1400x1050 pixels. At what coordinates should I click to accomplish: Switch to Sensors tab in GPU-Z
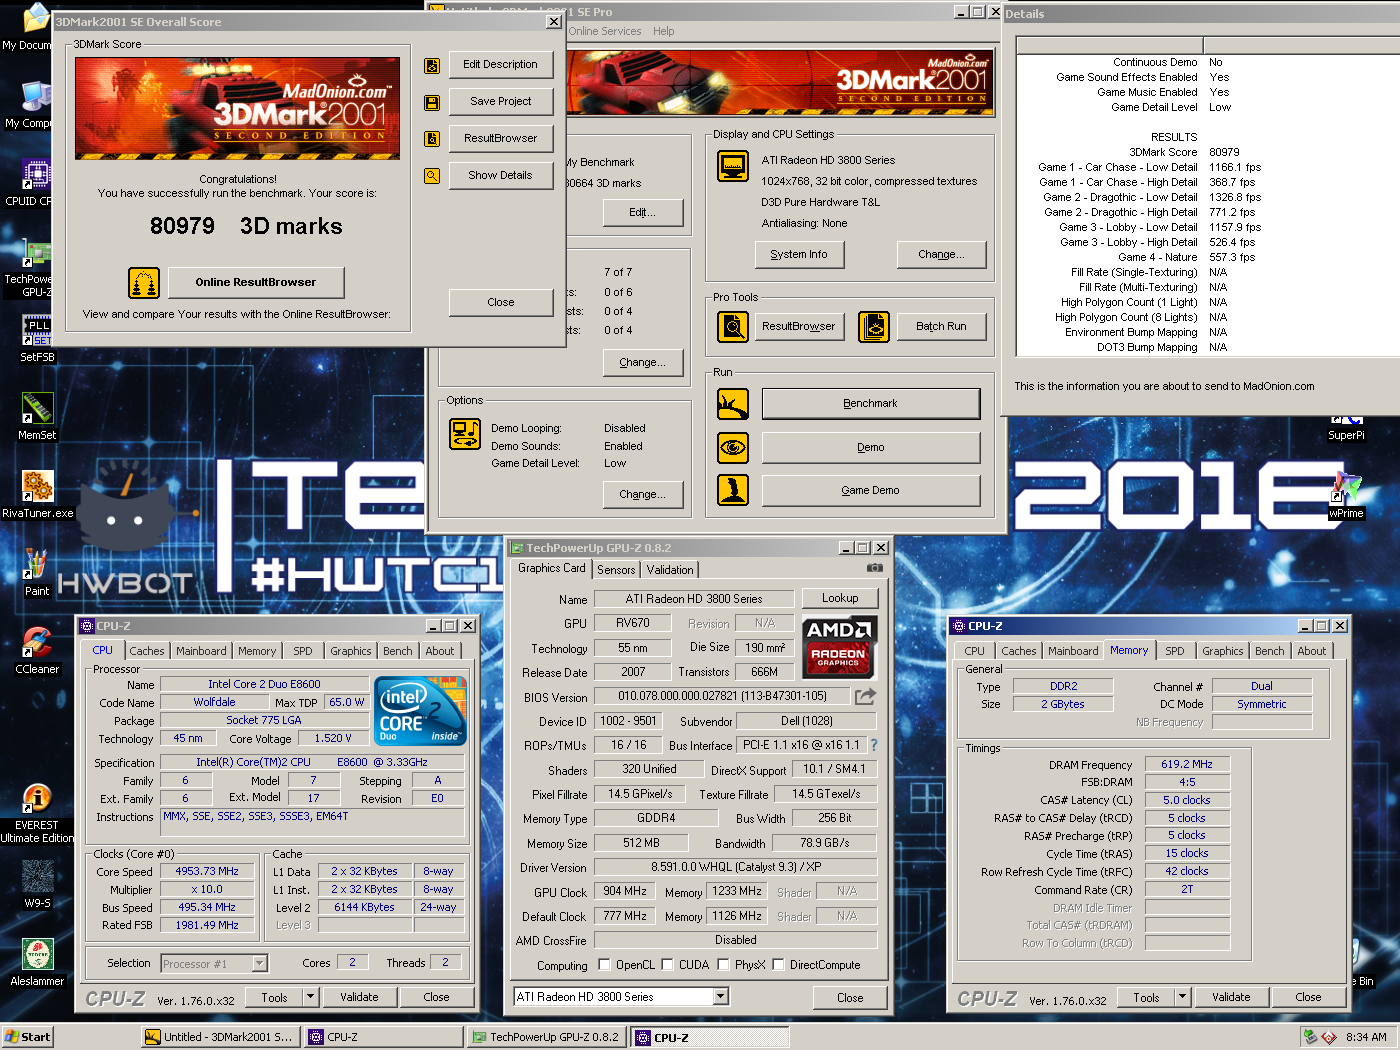(x=616, y=570)
